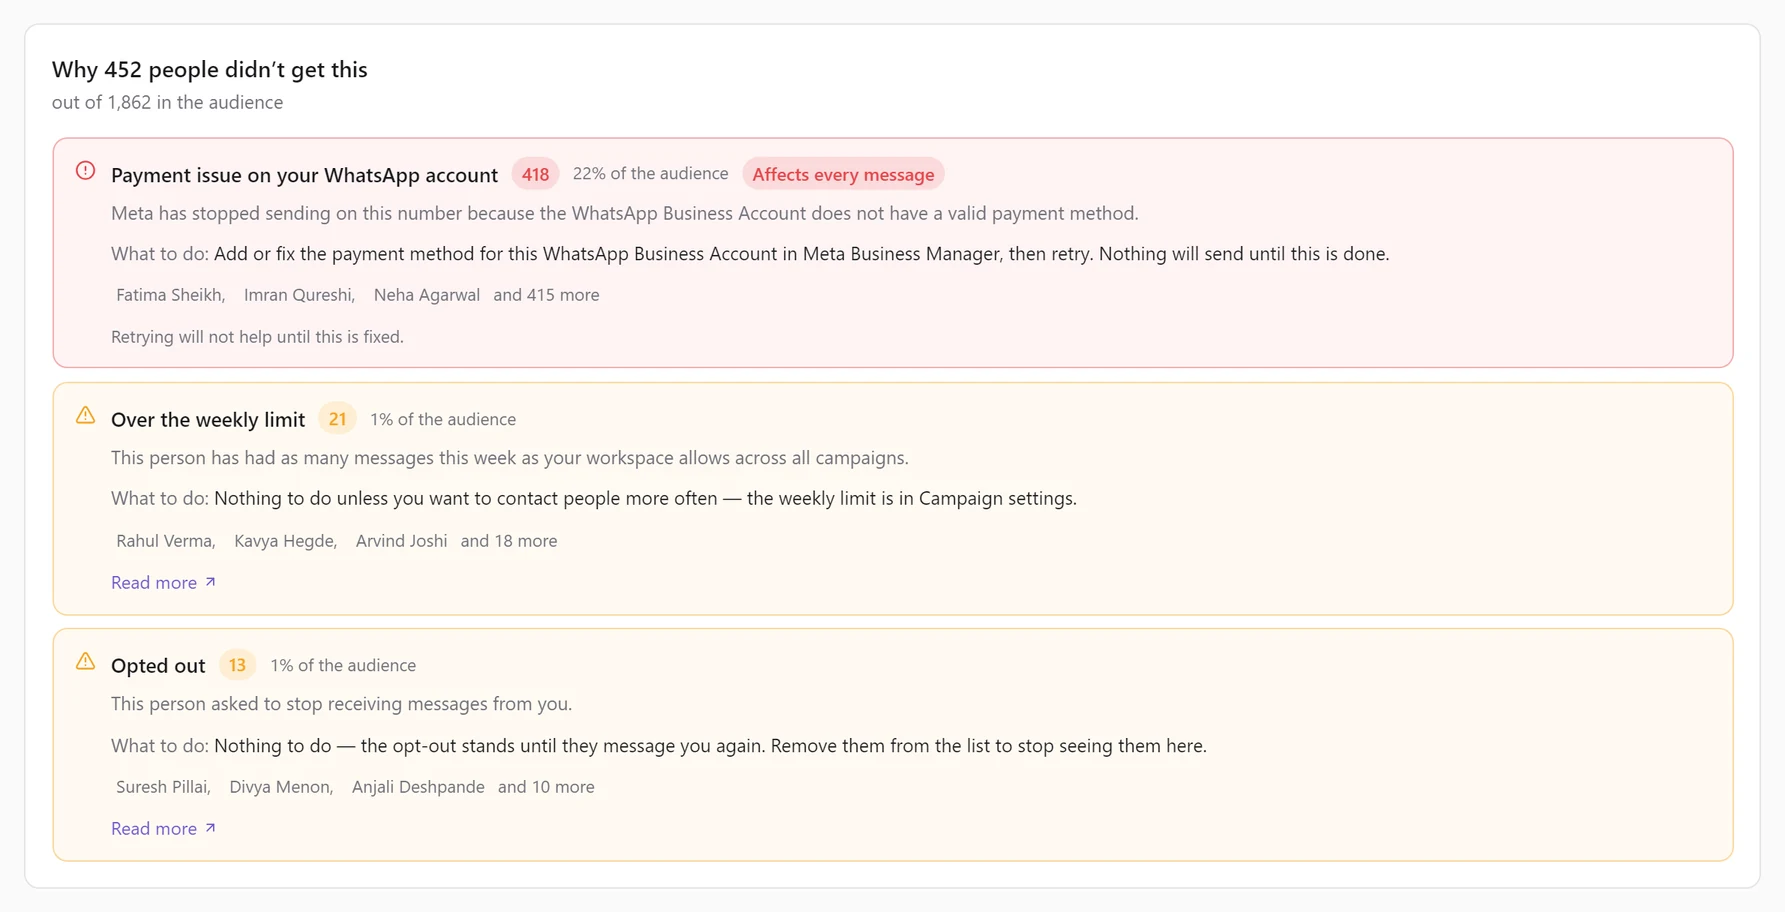Click the warning triangle icon for Opted out
Viewport: 1785px width, 912px height.
point(86,661)
